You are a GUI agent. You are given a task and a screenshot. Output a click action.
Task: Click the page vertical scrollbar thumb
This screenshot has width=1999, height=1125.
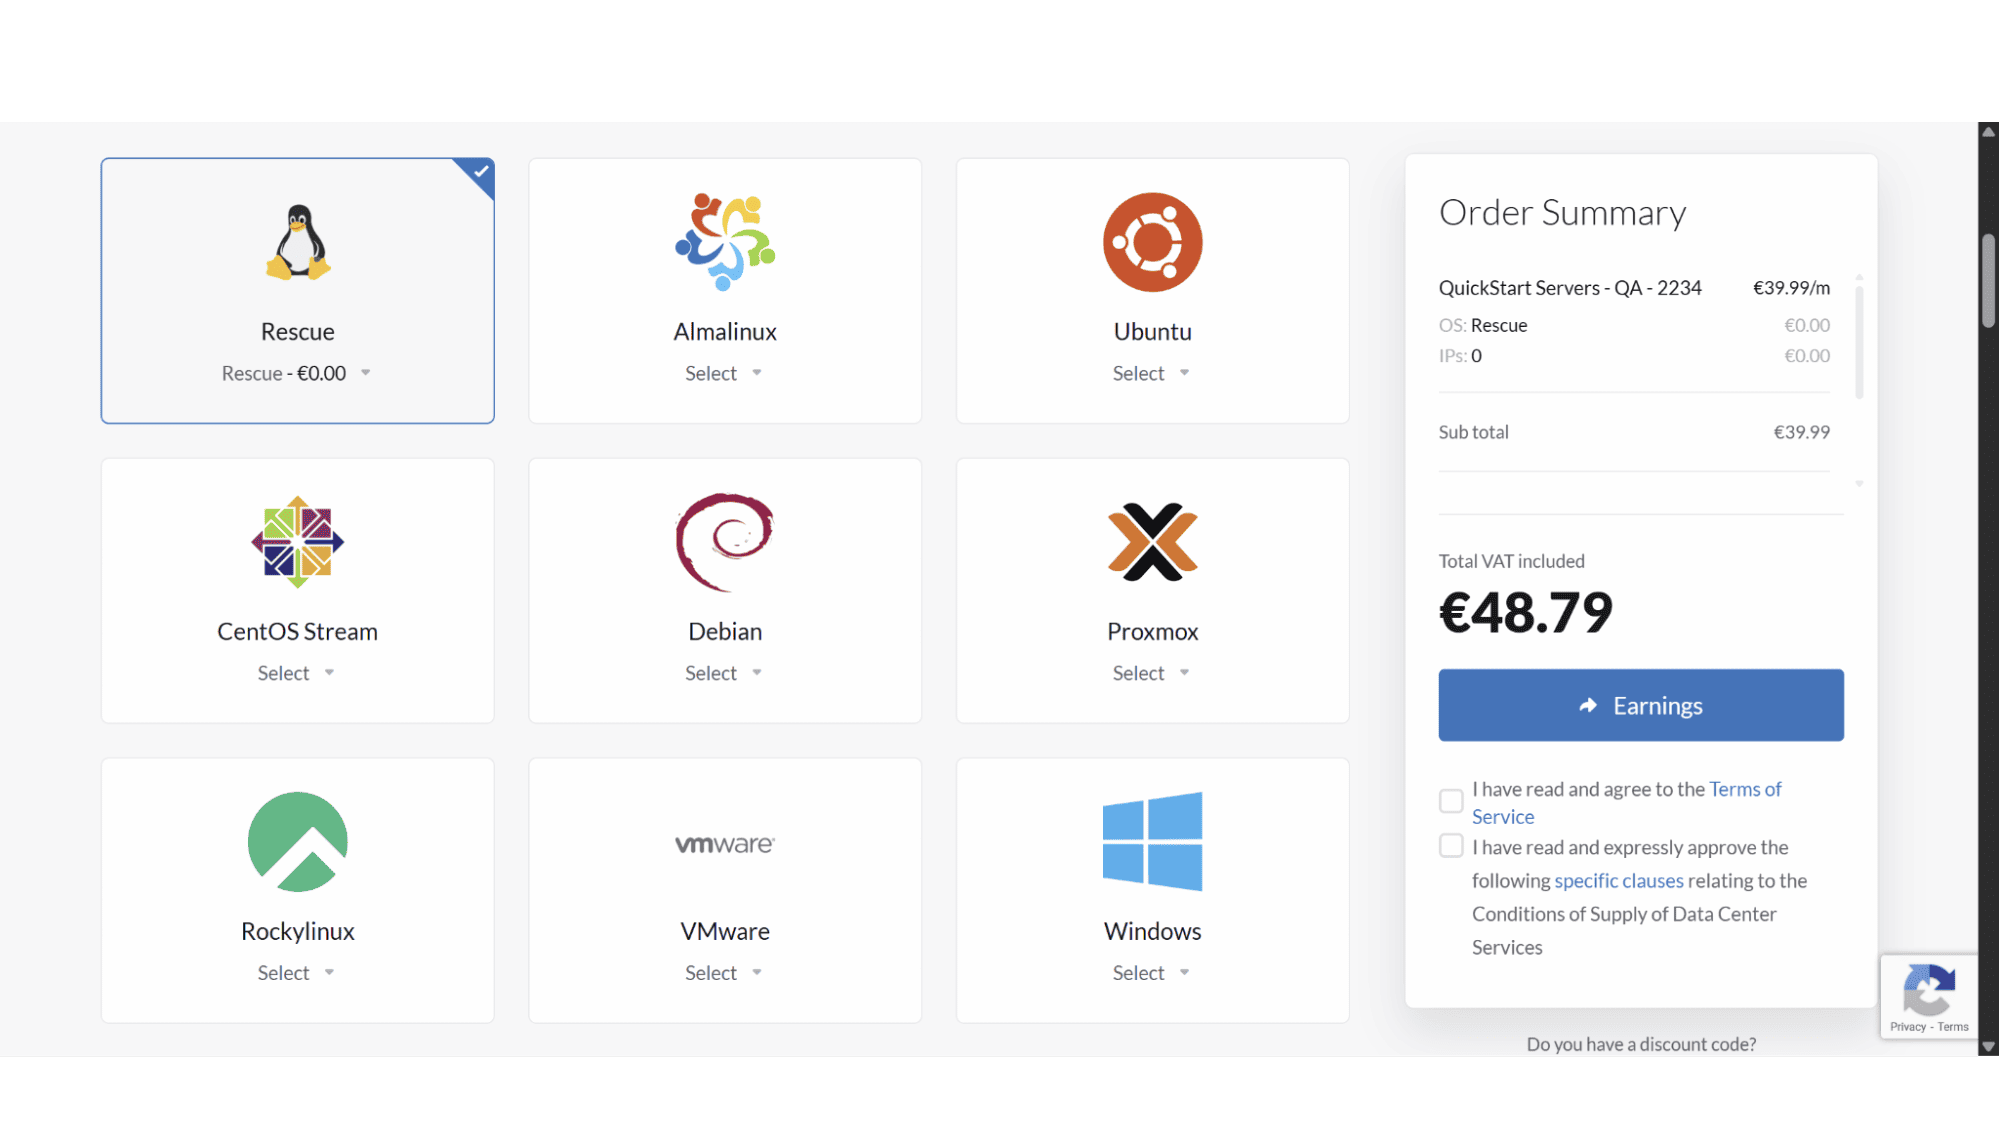pyautogui.click(x=1989, y=281)
